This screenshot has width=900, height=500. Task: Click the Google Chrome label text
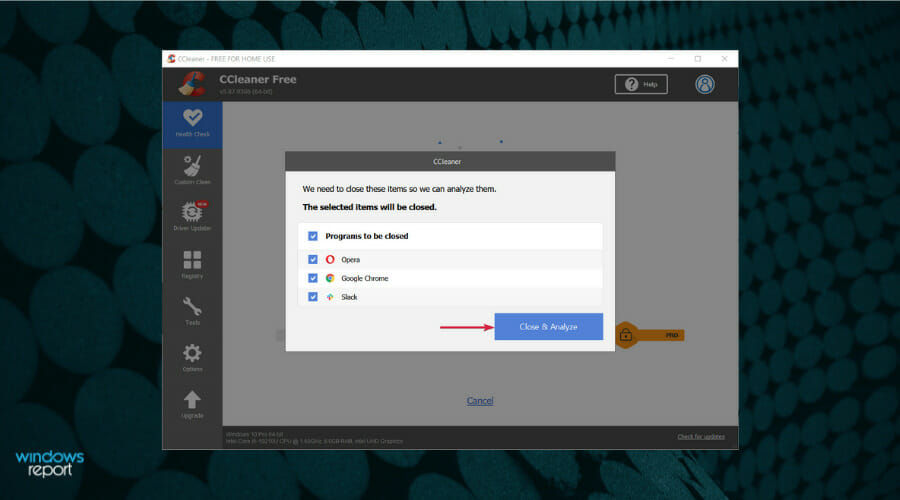click(365, 278)
